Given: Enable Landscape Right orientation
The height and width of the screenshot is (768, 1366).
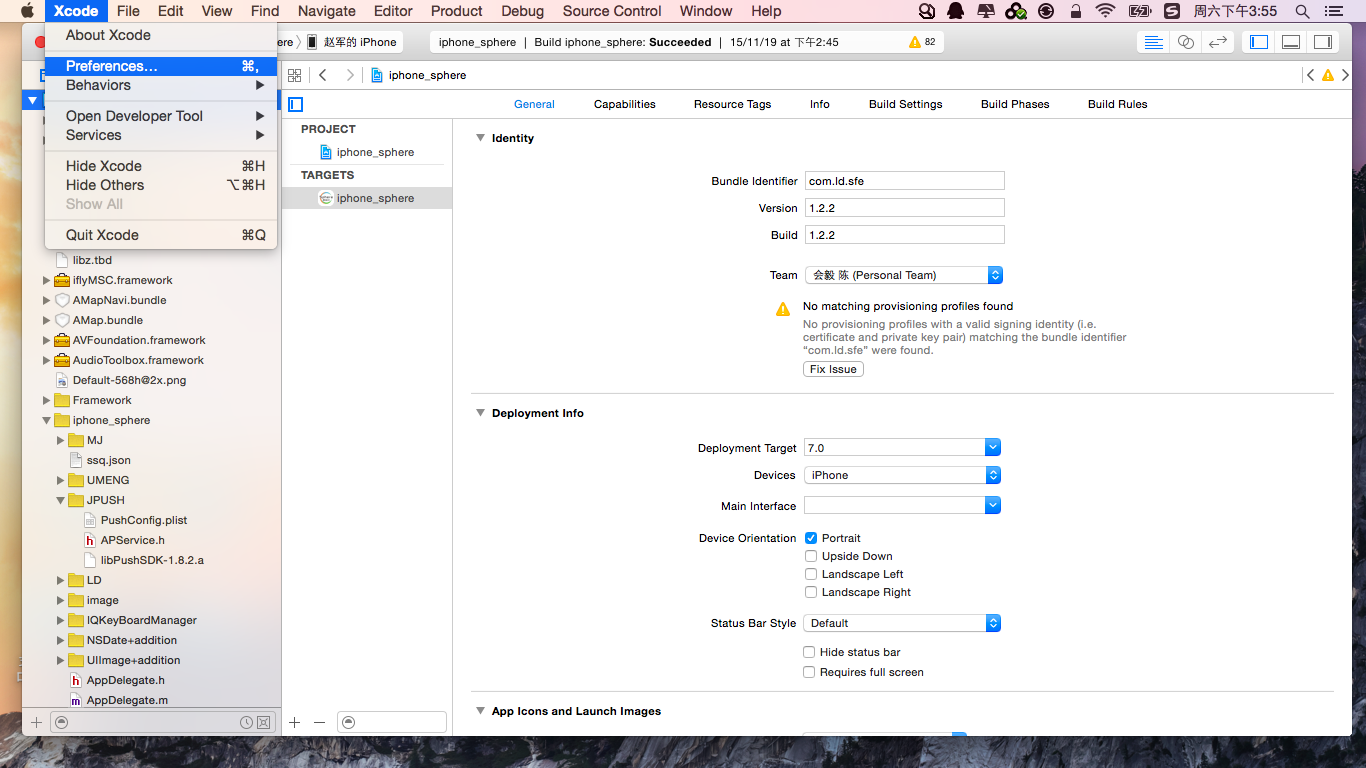Looking at the screenshot, I should click(811, 592).
